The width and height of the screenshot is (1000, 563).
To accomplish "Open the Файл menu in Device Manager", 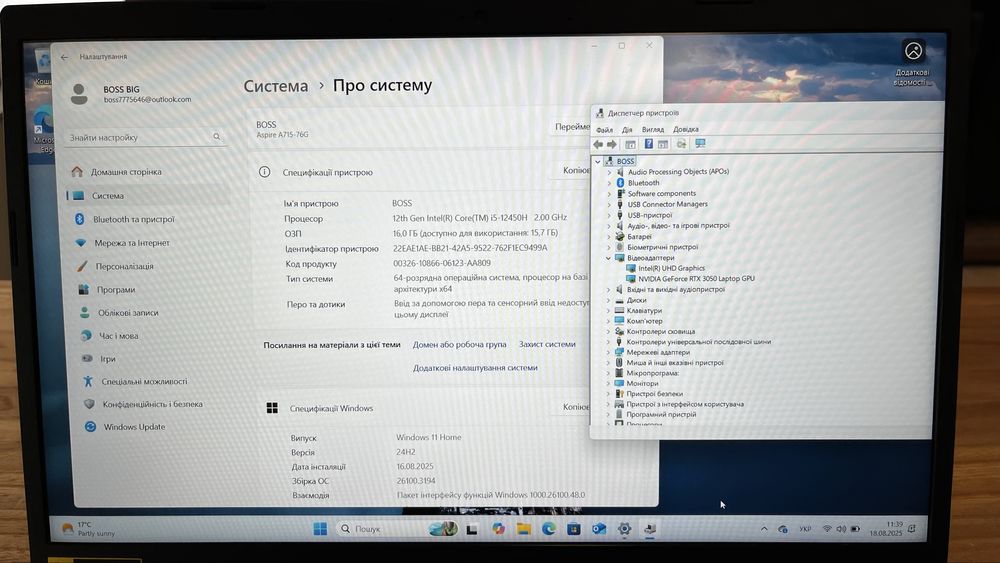I will [604, 129].
